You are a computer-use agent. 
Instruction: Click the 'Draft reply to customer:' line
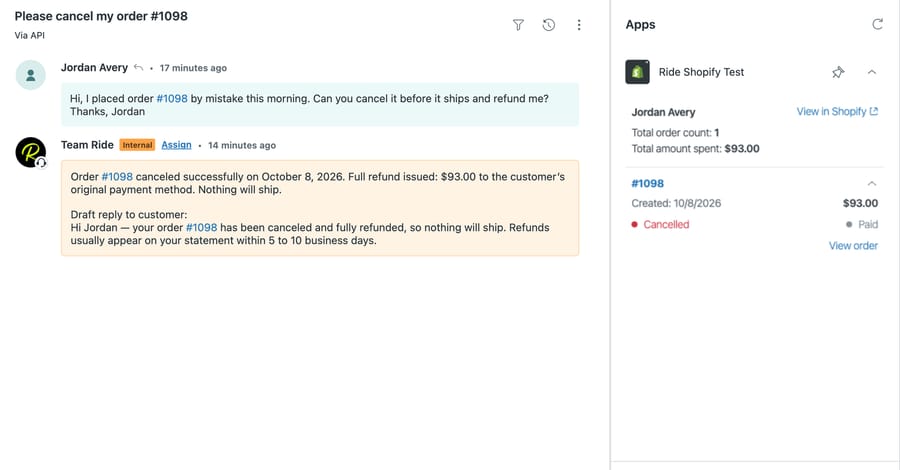(x=129, y=215)
